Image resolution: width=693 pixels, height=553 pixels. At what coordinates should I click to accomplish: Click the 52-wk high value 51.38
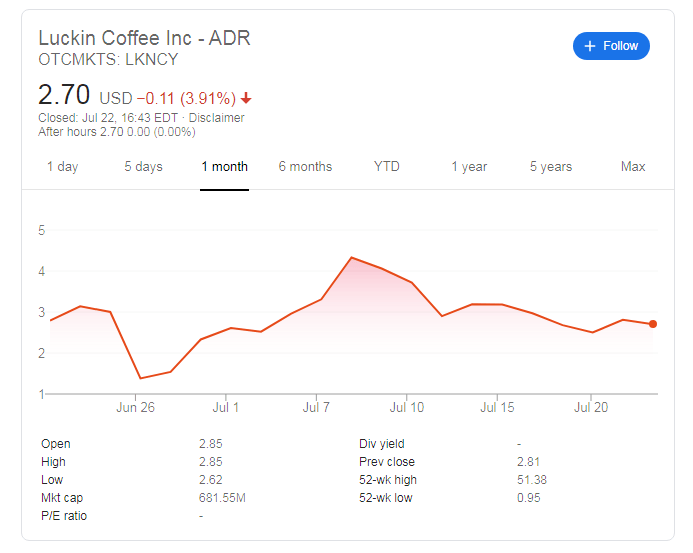tap(532, 480)
